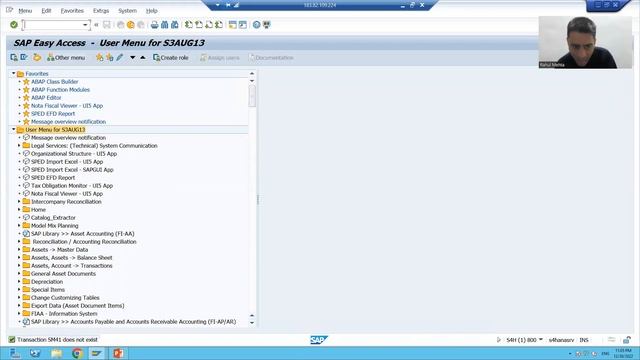Expand the Model Mix Planning folder
Viewport: 640px width, 360px height.
tap(19, 225)
